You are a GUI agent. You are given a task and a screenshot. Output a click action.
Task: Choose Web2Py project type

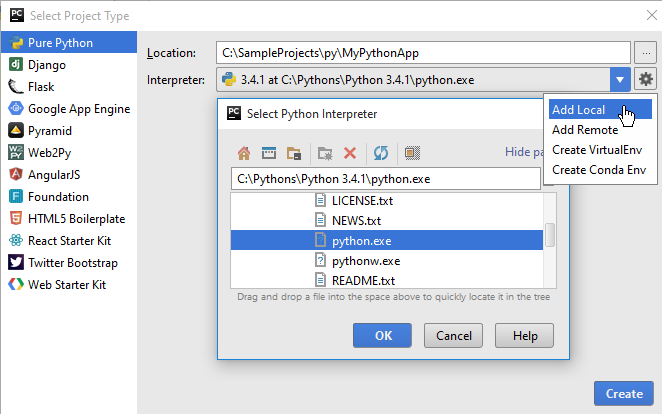pos(69,152)
